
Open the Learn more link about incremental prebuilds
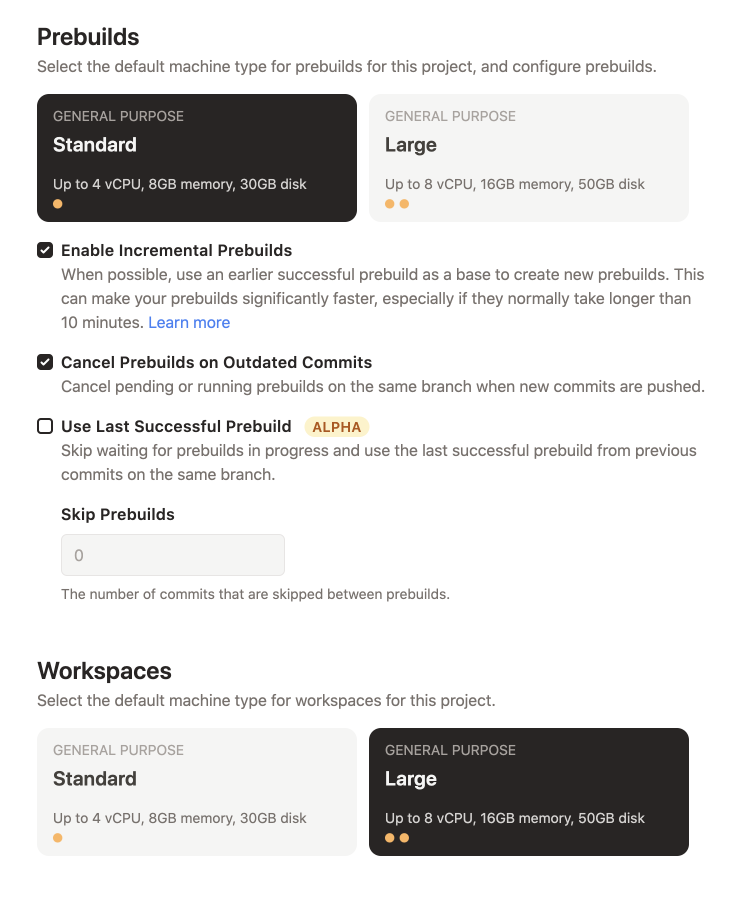pyautogui.click(x=189, y=322)
